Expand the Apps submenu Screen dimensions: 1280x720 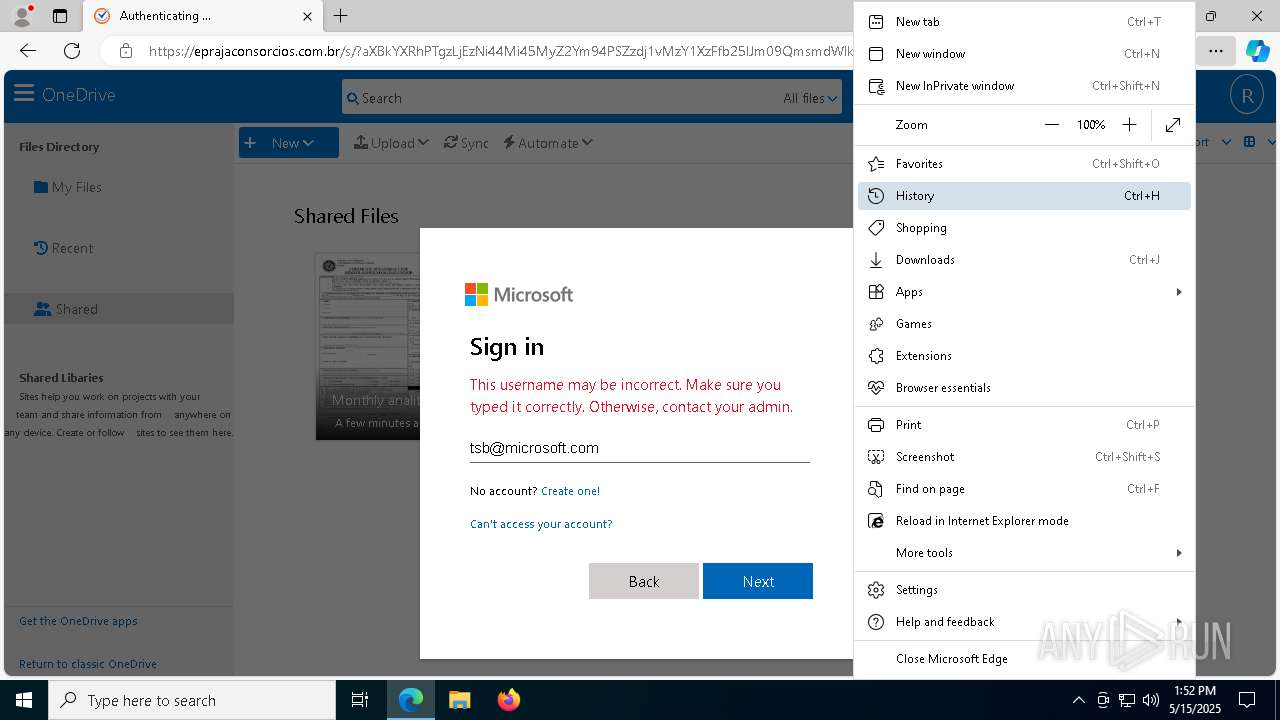click(1024, 292)
